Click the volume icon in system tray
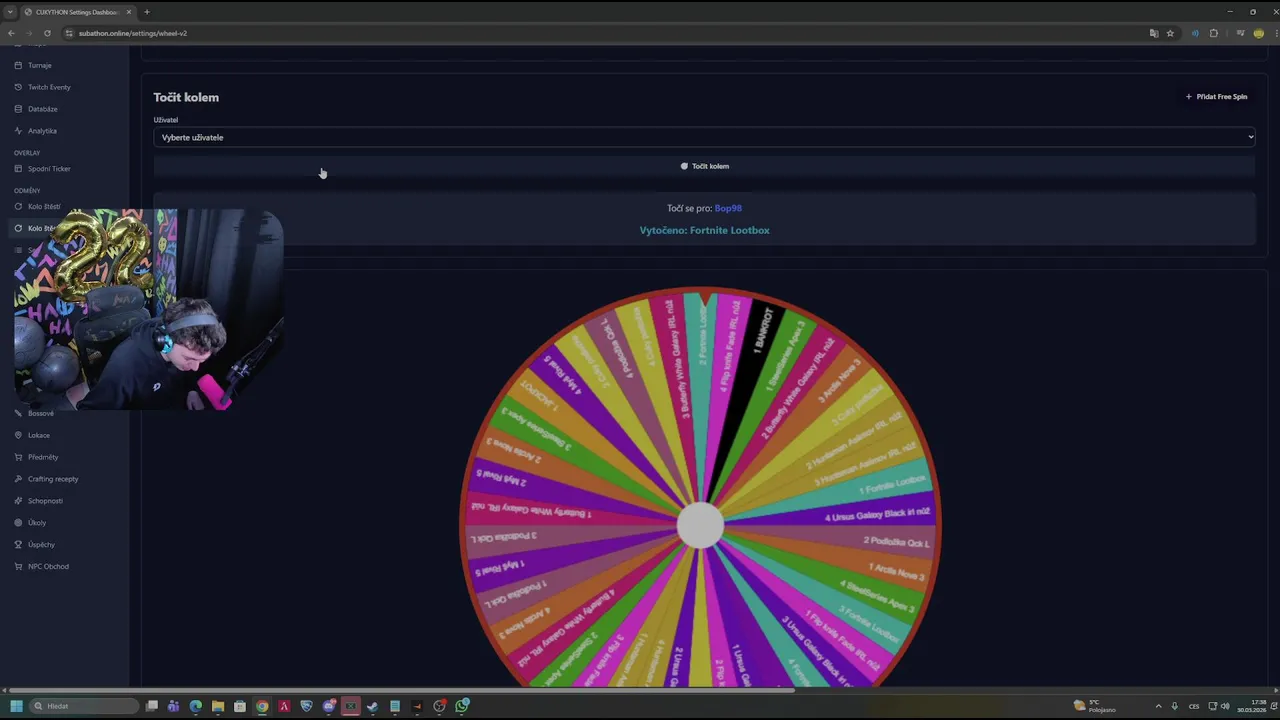1280x720 pixels. click(x=1225, y=706)
